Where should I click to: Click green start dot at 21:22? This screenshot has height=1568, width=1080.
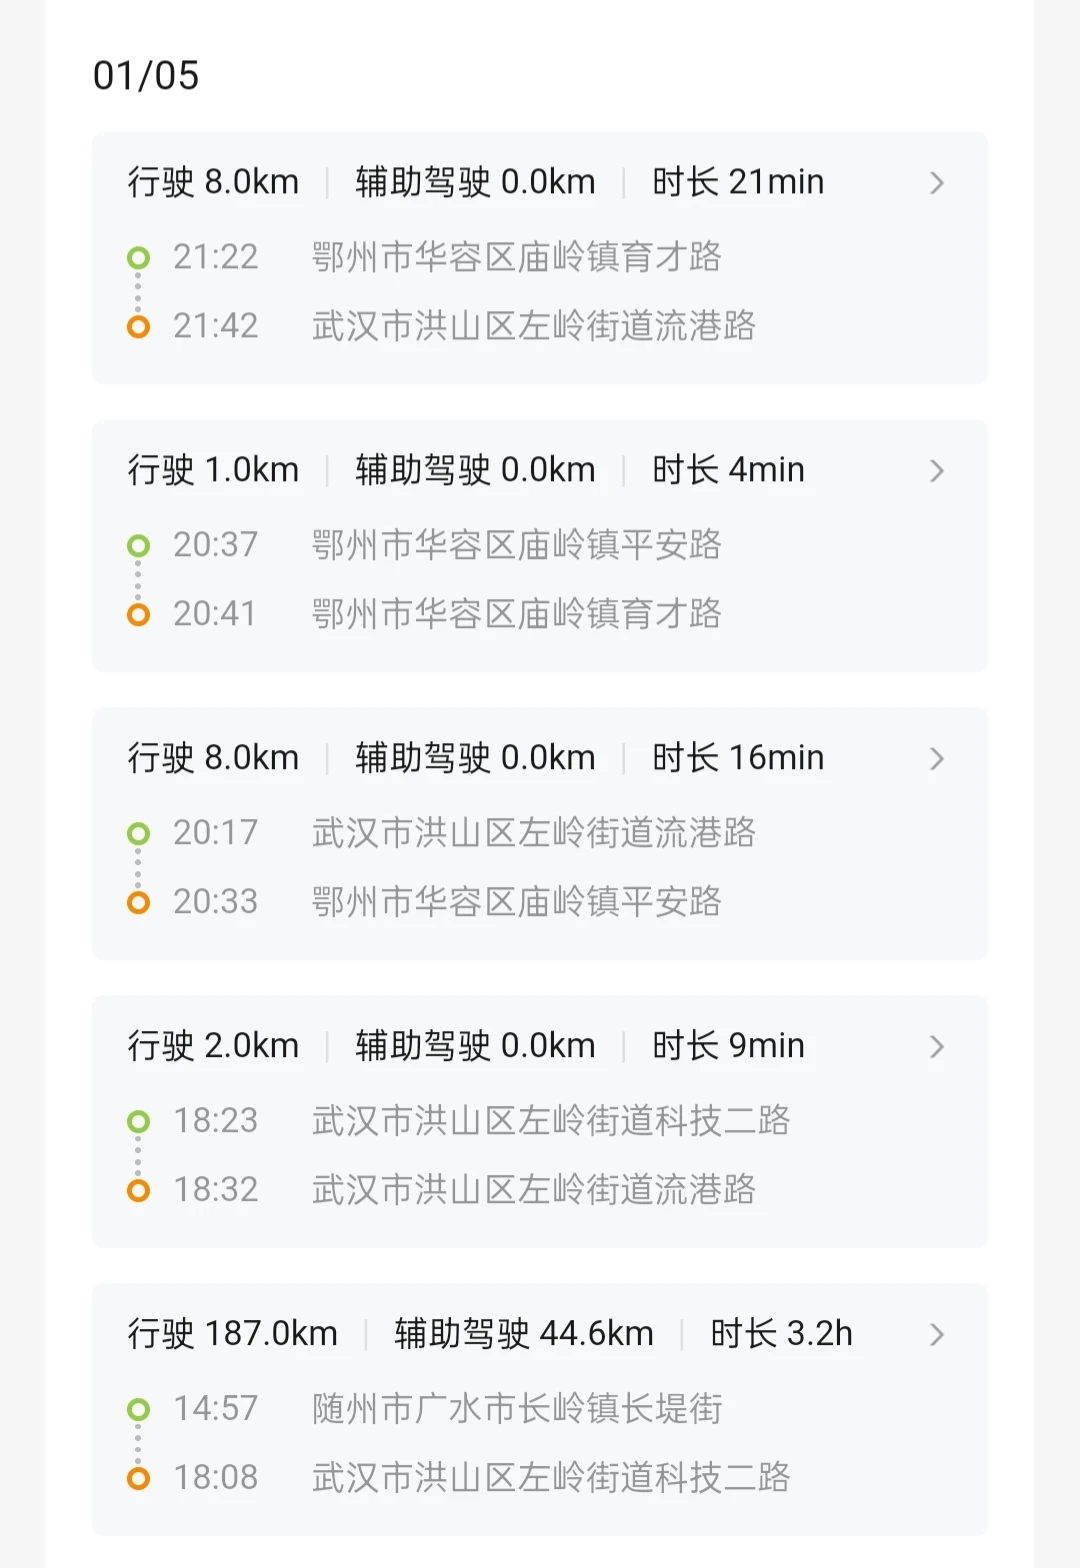click(139, 258)
